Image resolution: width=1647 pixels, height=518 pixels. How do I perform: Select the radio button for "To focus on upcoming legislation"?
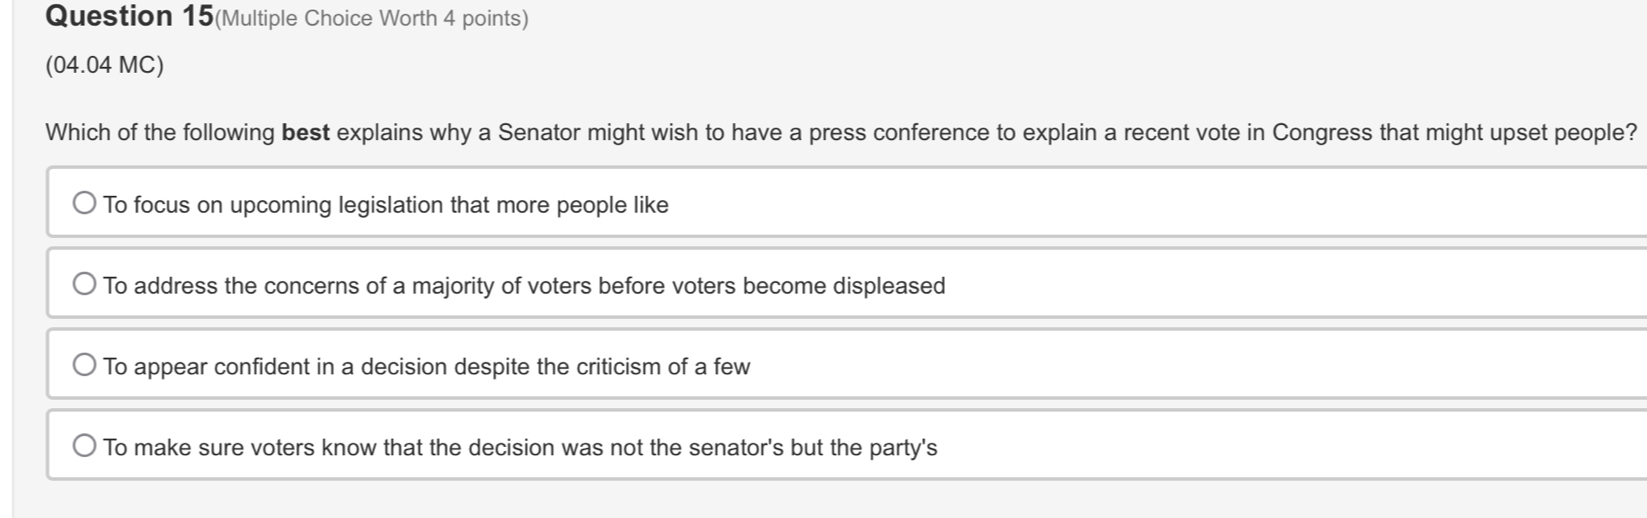click(x=85, y=204)
